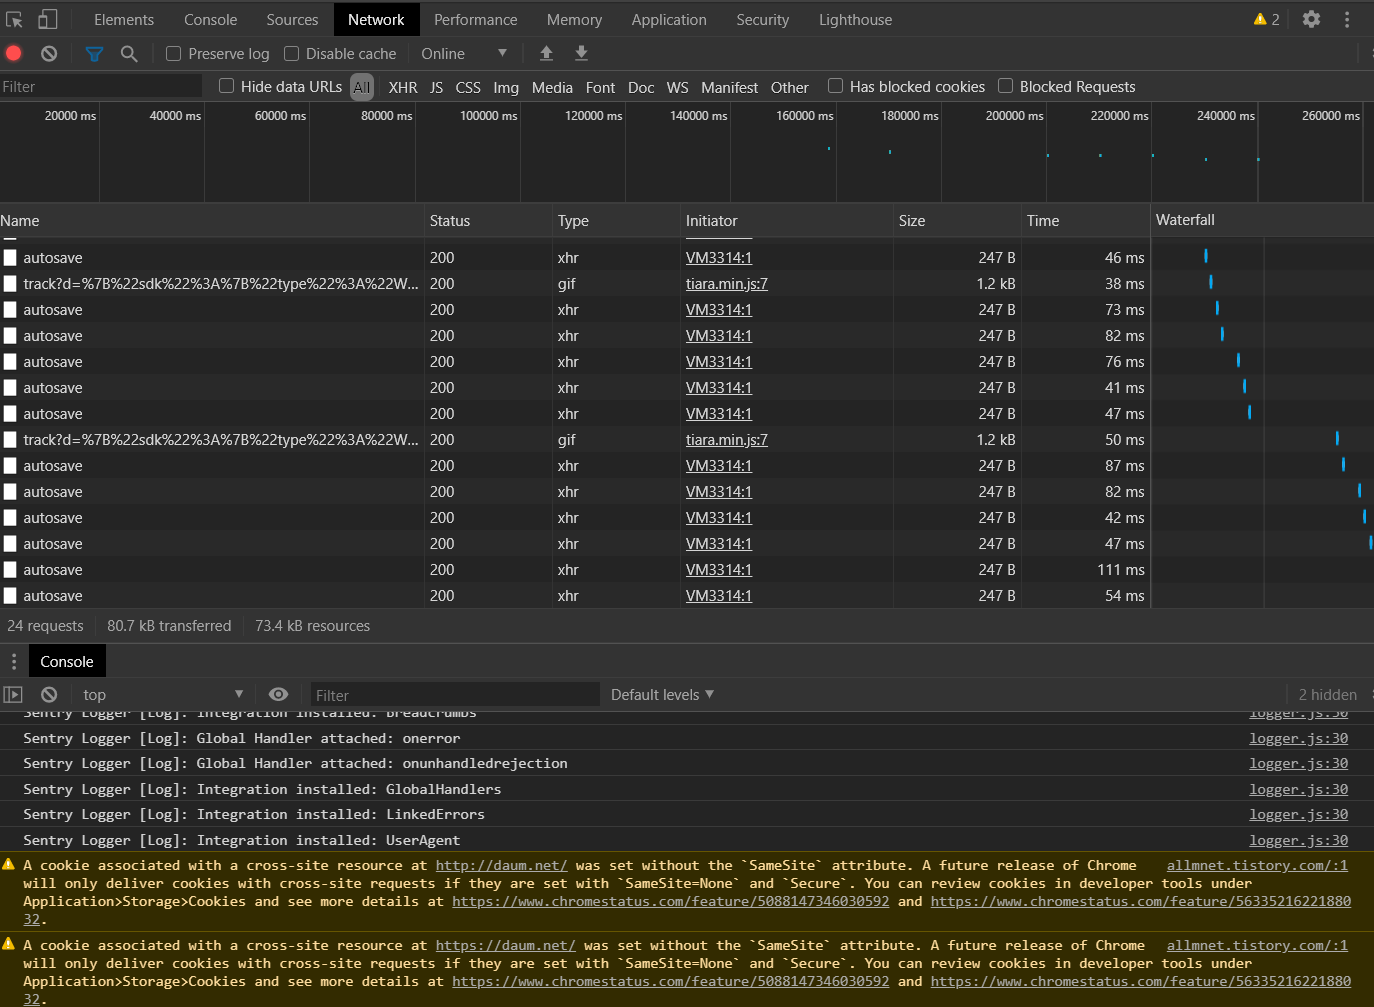Open DevTools settings gear

tap(1311, 19)
